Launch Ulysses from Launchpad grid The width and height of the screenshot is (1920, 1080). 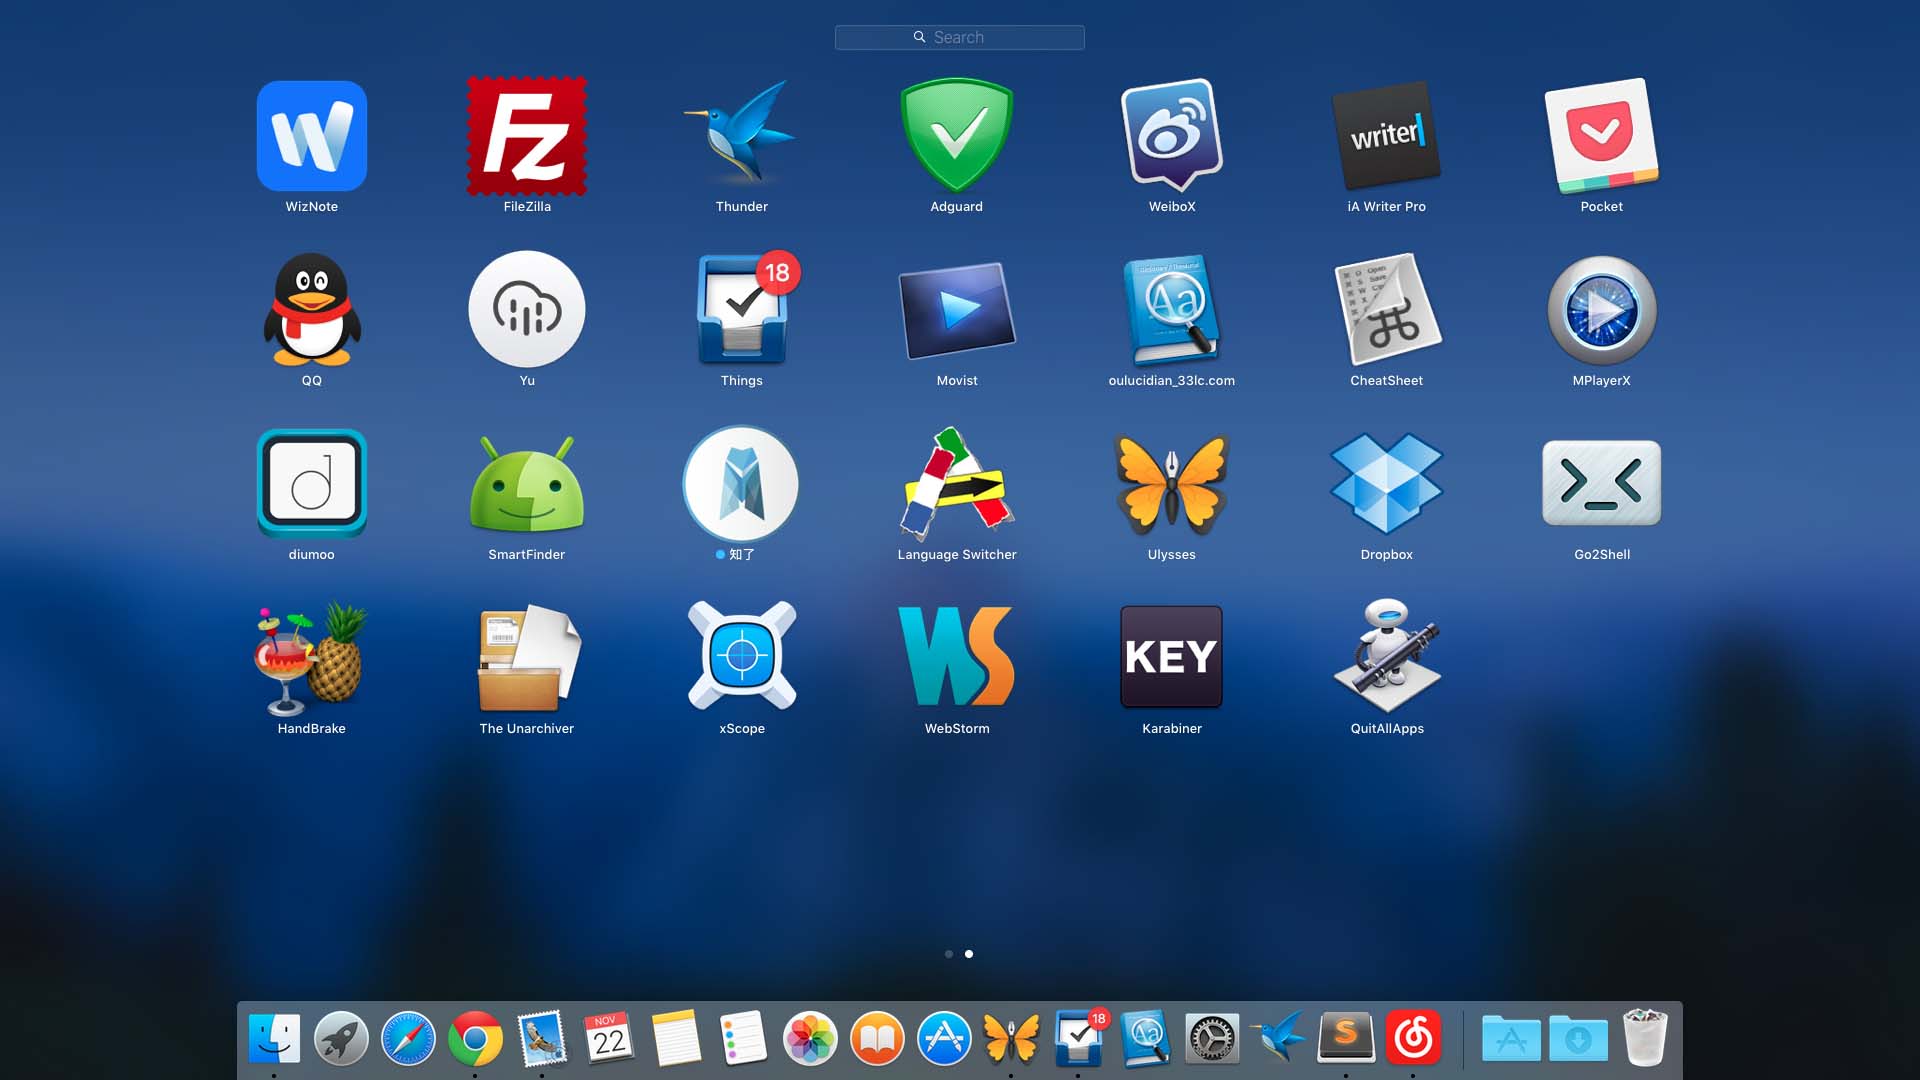click(1172, 484)
